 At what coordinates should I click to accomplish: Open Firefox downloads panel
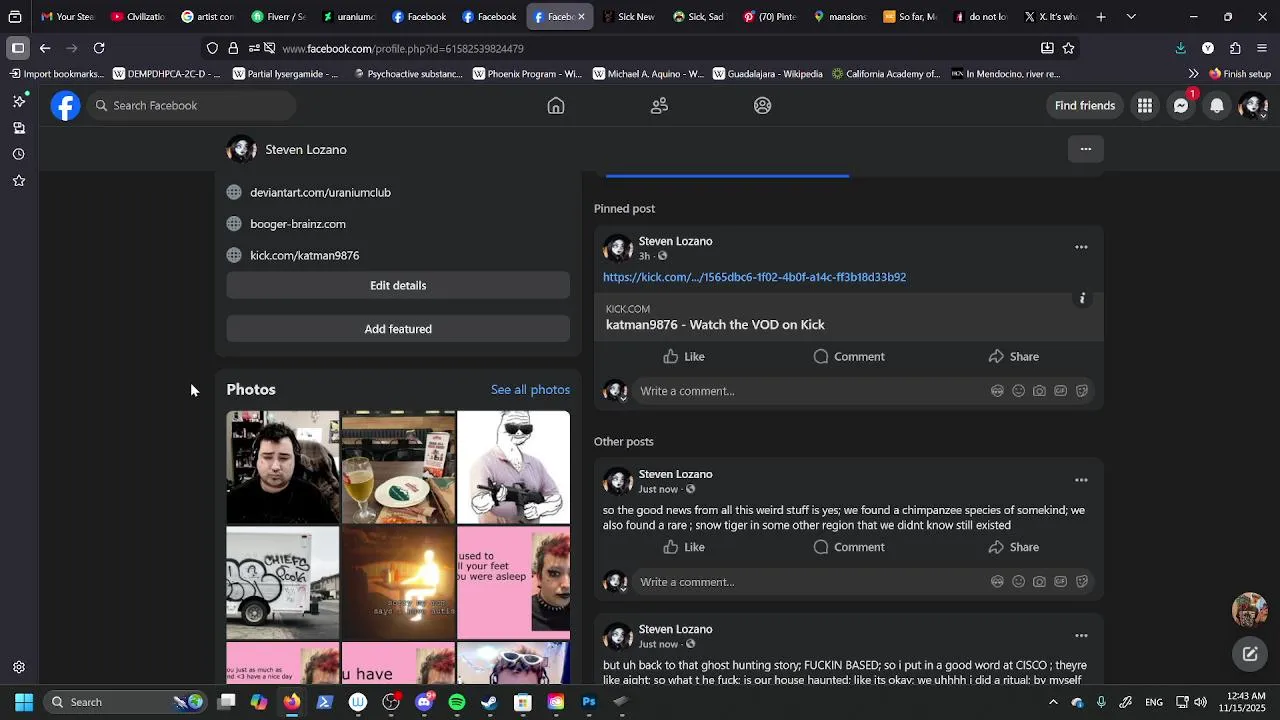point(1180,48)
